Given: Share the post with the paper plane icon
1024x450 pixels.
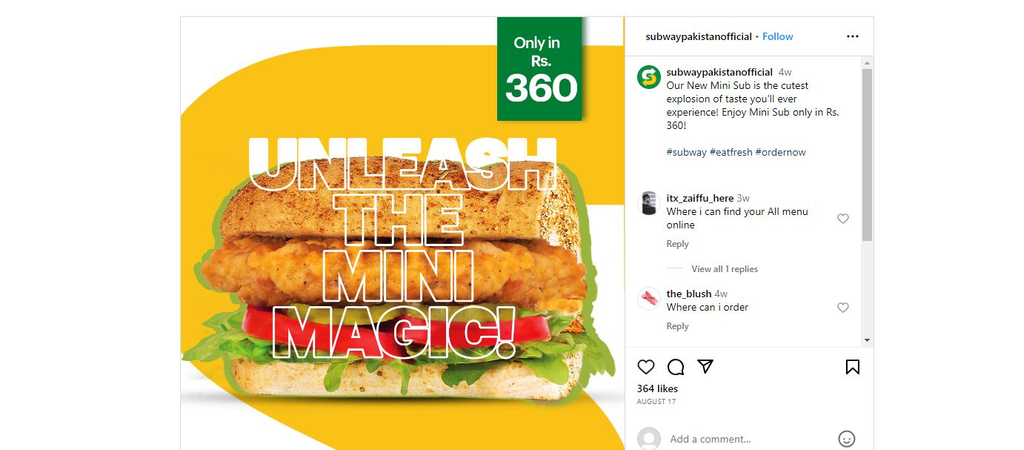Looking at the screenshot, I should click(705, 366).
